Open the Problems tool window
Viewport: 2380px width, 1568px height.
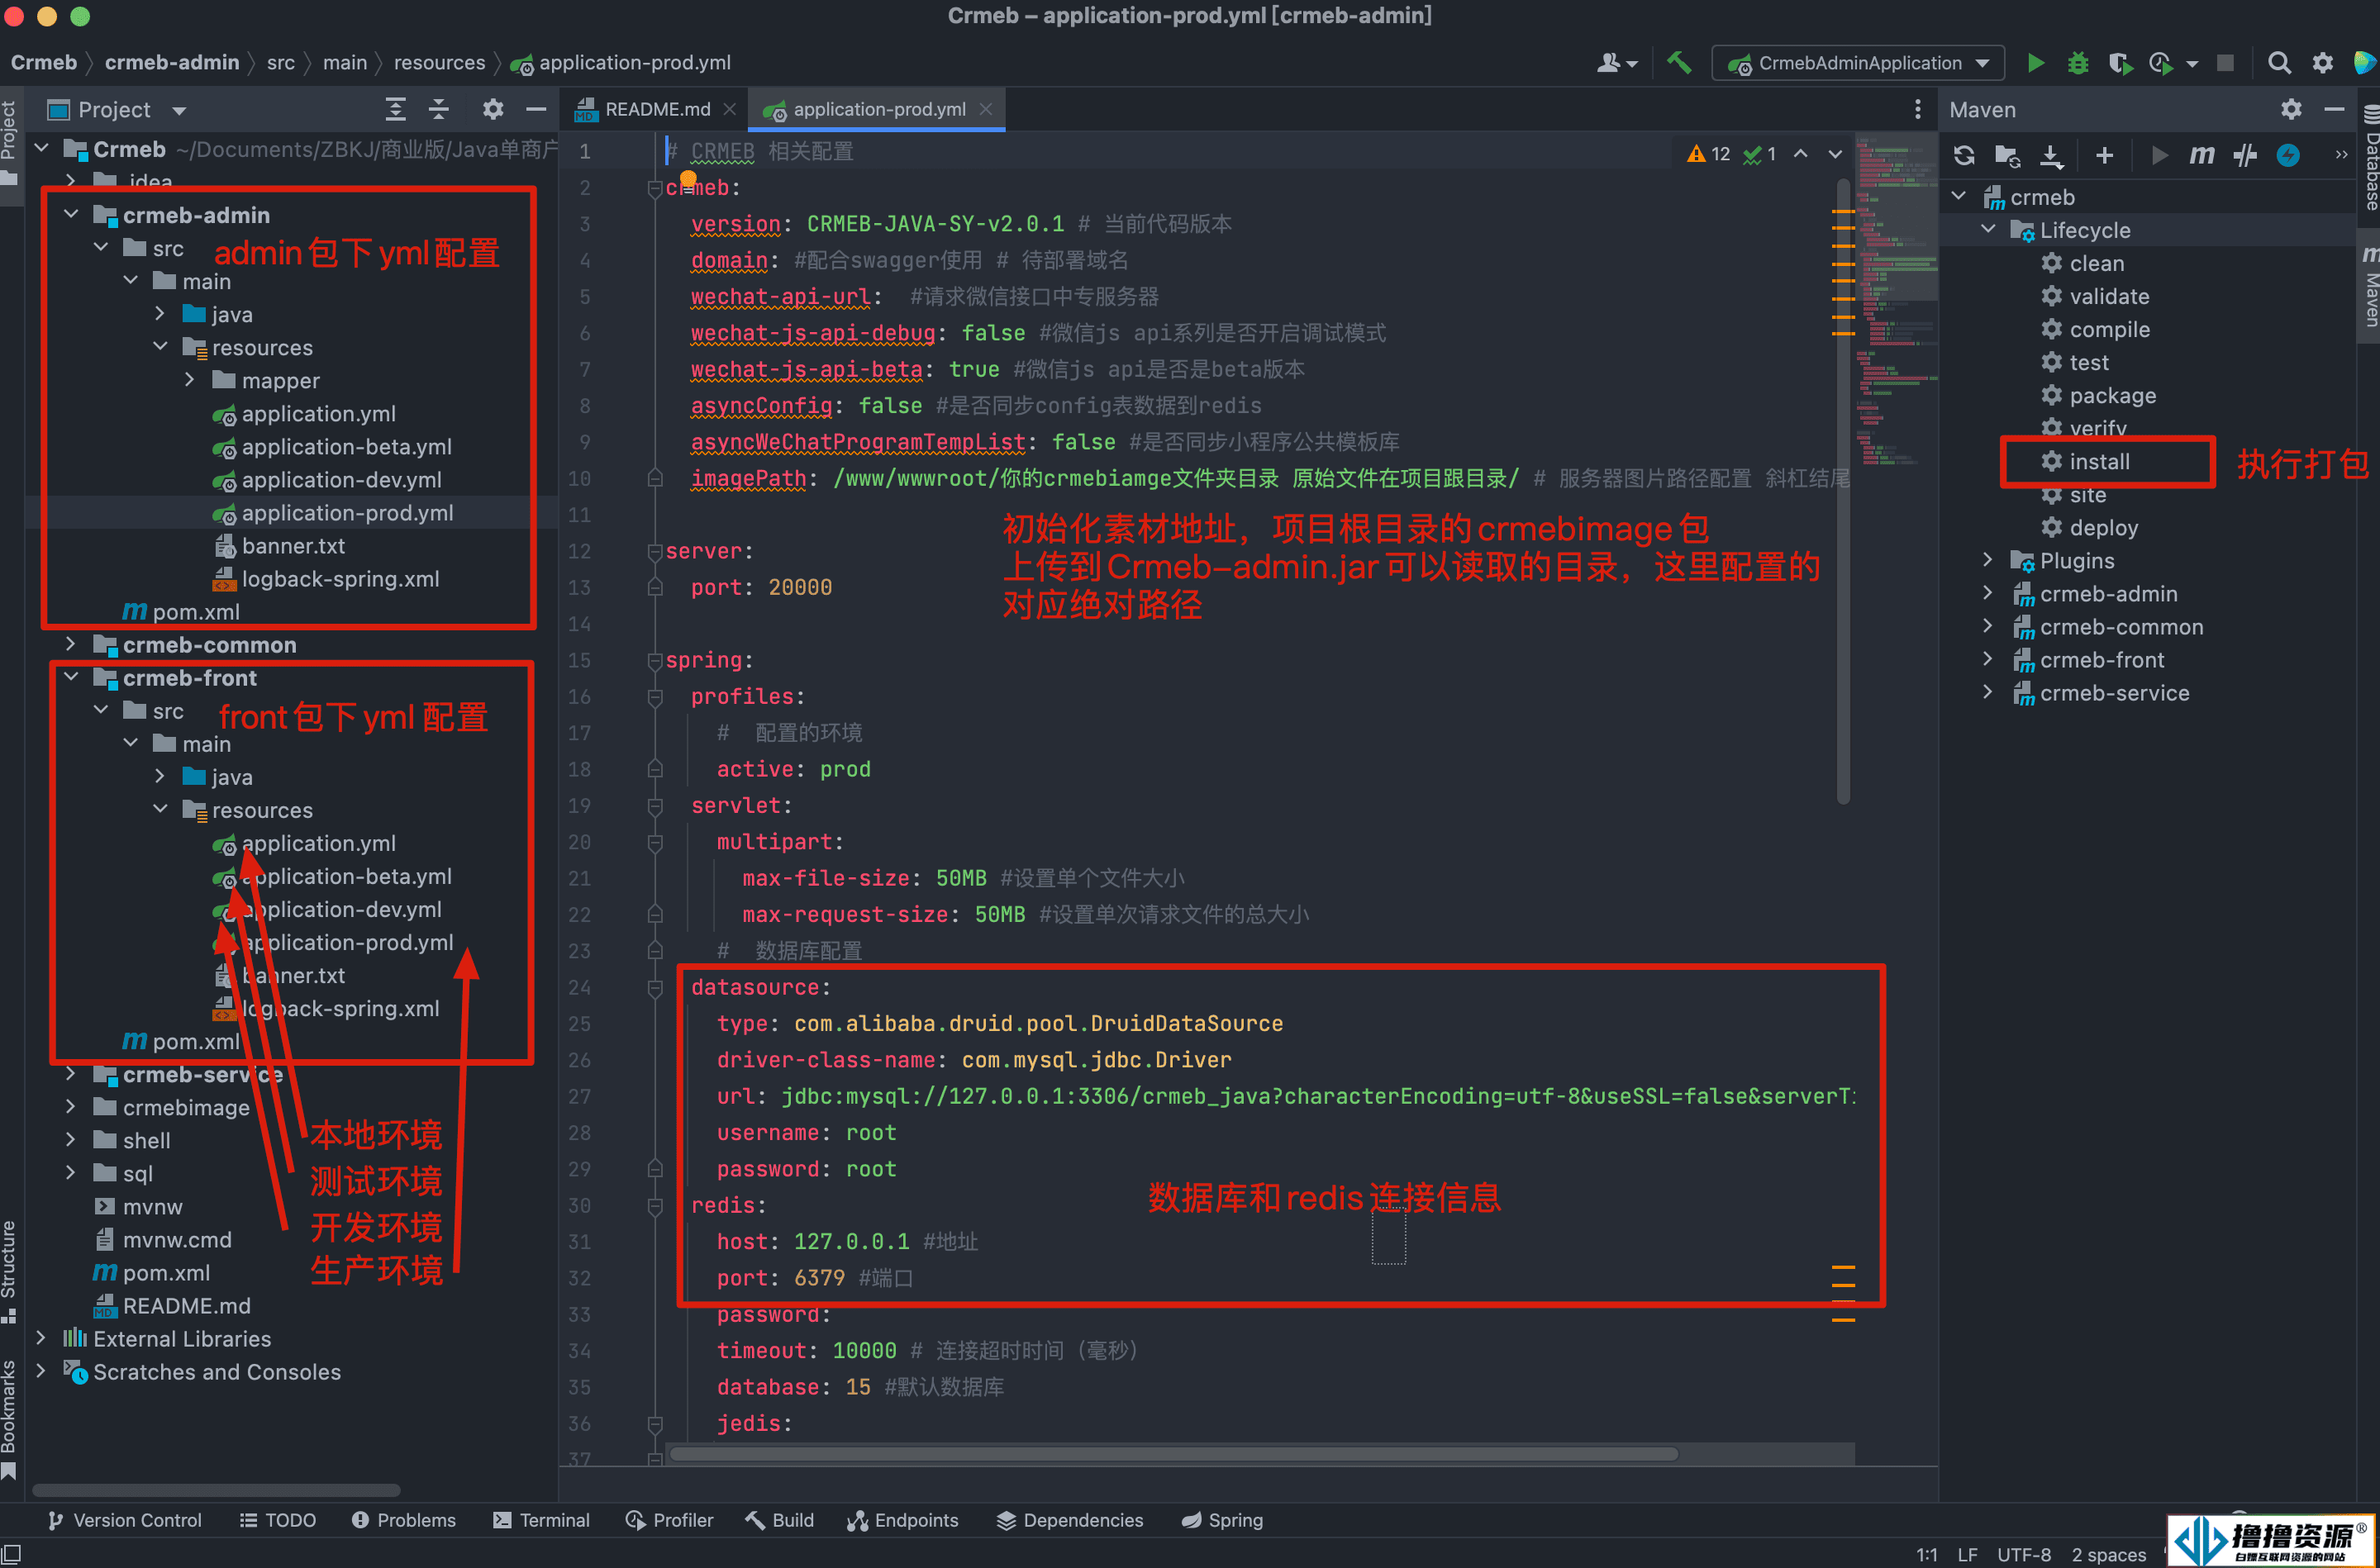[x=404, y=1520]
